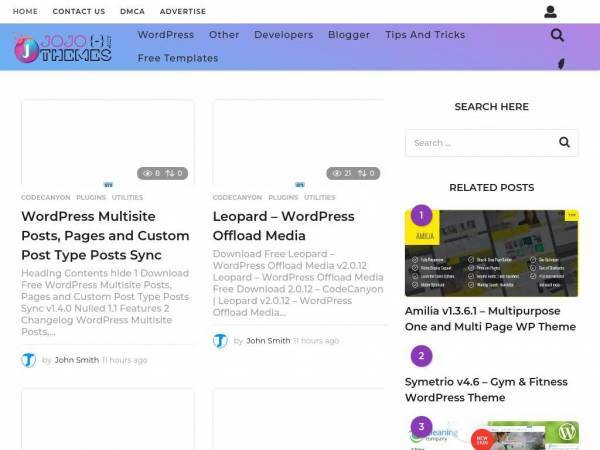Toggle dark mode moon icon in header
This screenshot has width=600, height=450.
pos(561,64)
